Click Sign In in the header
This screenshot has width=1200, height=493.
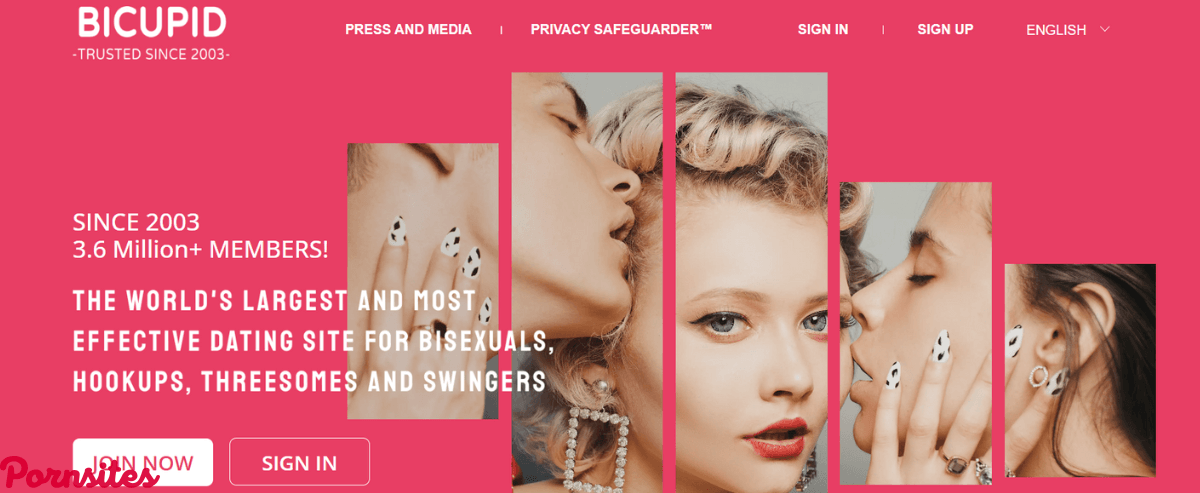[x=823, y=30]
